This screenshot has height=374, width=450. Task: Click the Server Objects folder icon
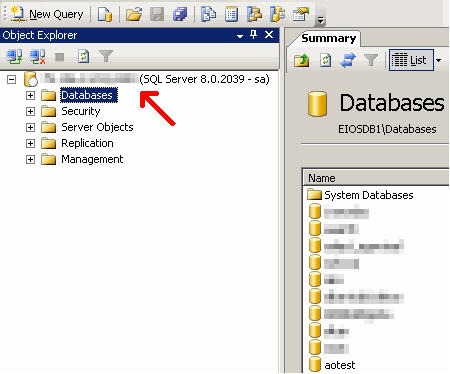click(x=49, y=127)
